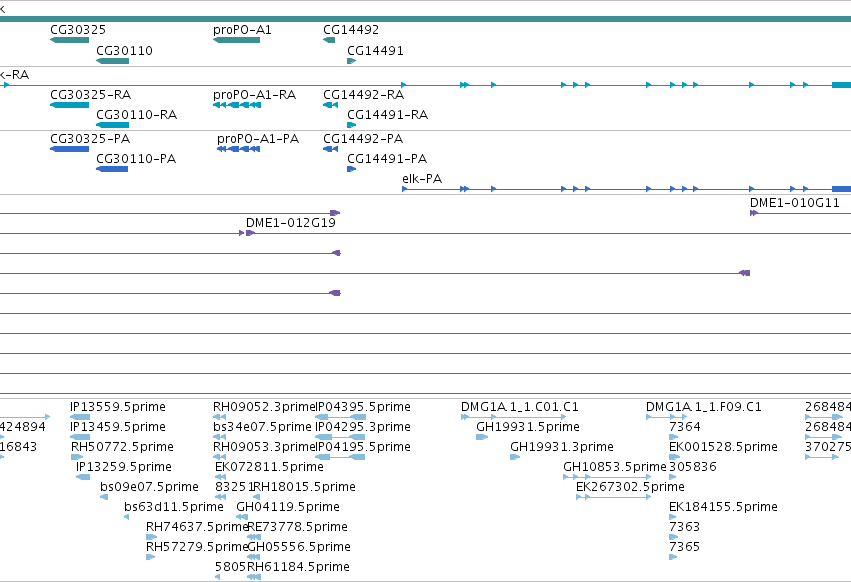Open the DMG1A.1_1.C01.C1 EST label
Image resolution: width=851 pixels, height=582 pixels.
point(520,407)
